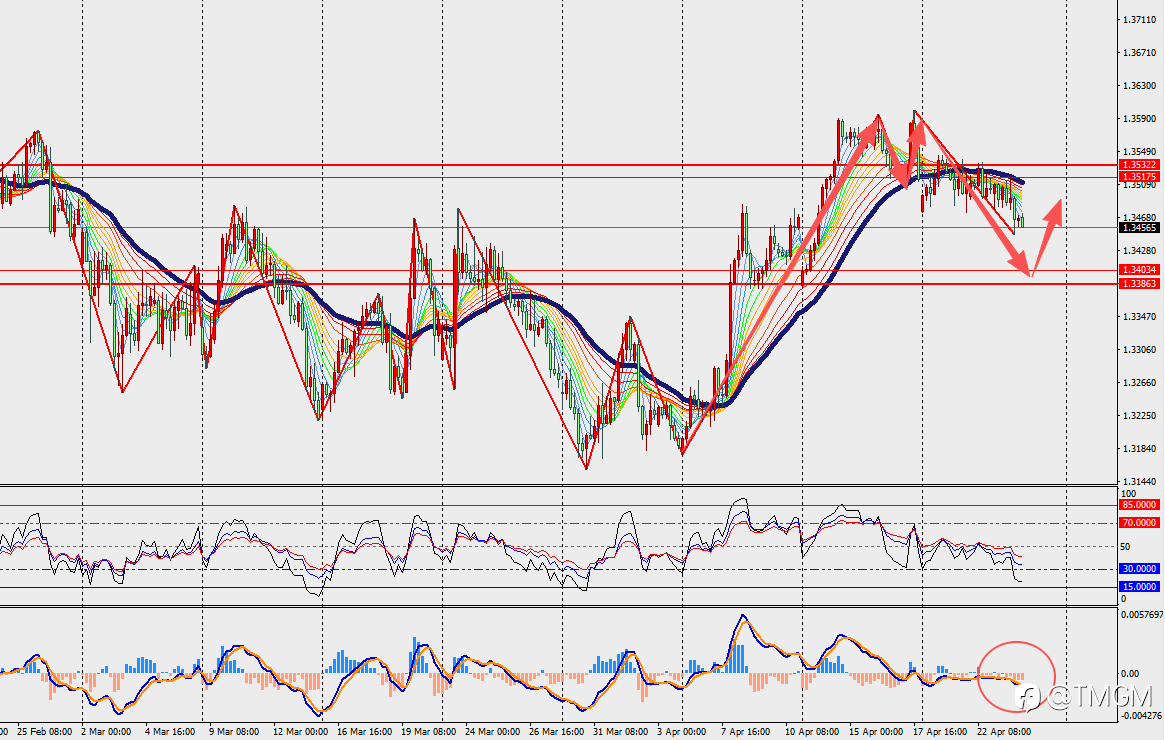Click the oscillator midline value 50

pos(1126,547)
